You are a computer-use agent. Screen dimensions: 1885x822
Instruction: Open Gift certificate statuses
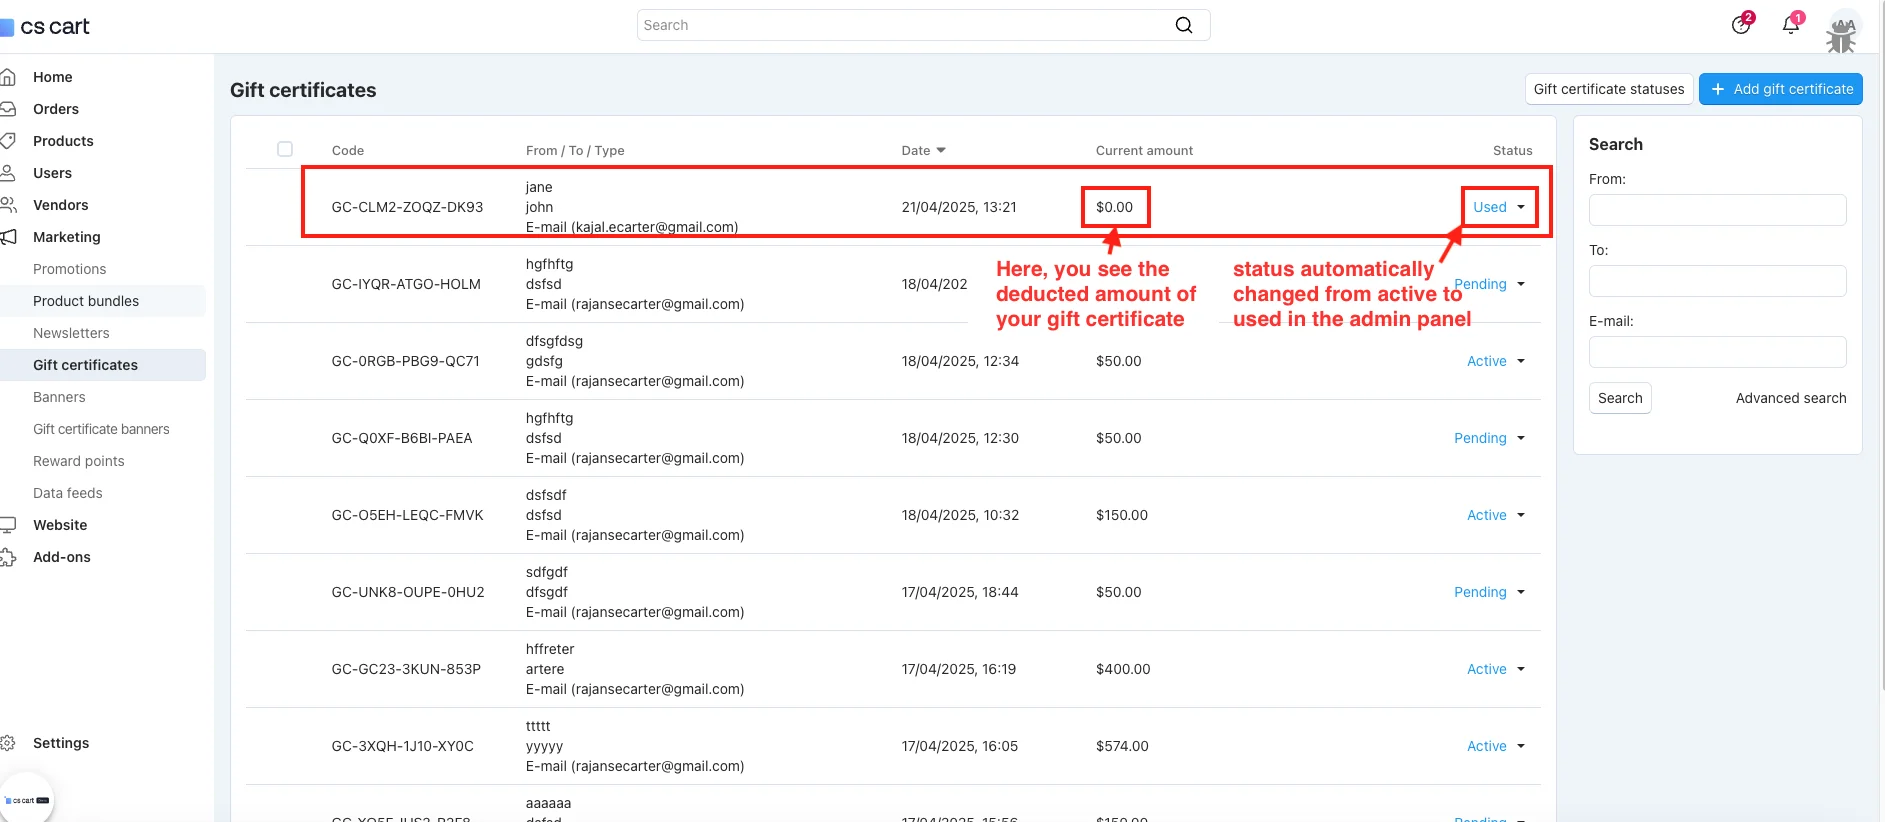pyautogui.click(x=1608, y=89)
